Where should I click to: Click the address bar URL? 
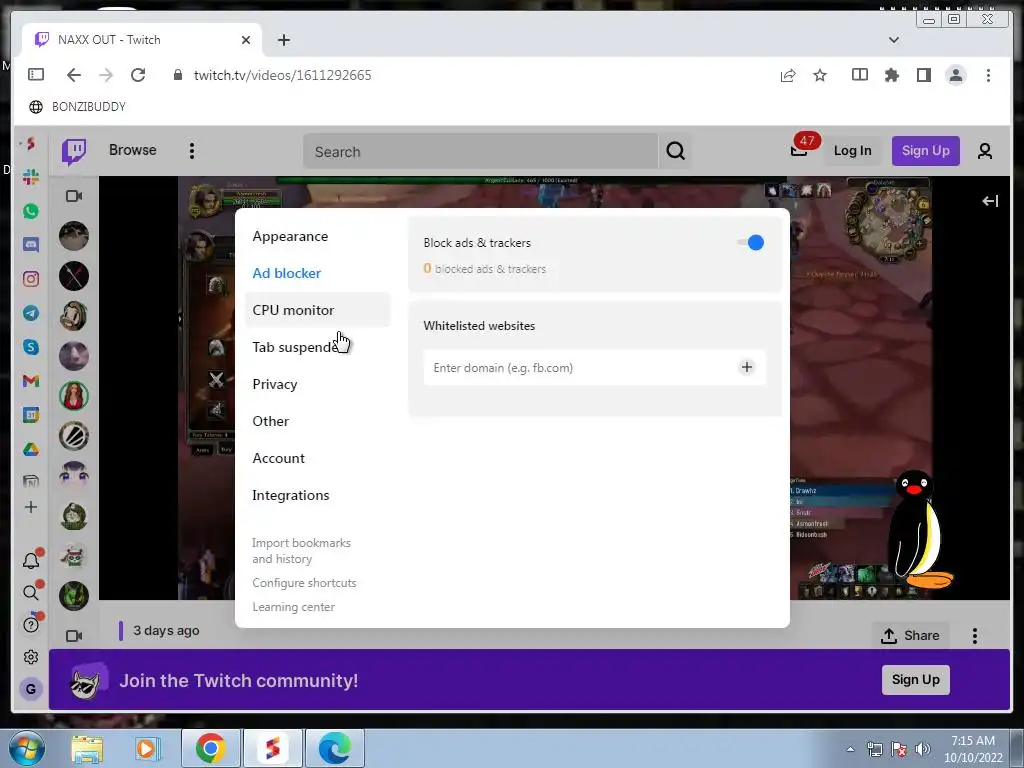[x=282, y=75]
